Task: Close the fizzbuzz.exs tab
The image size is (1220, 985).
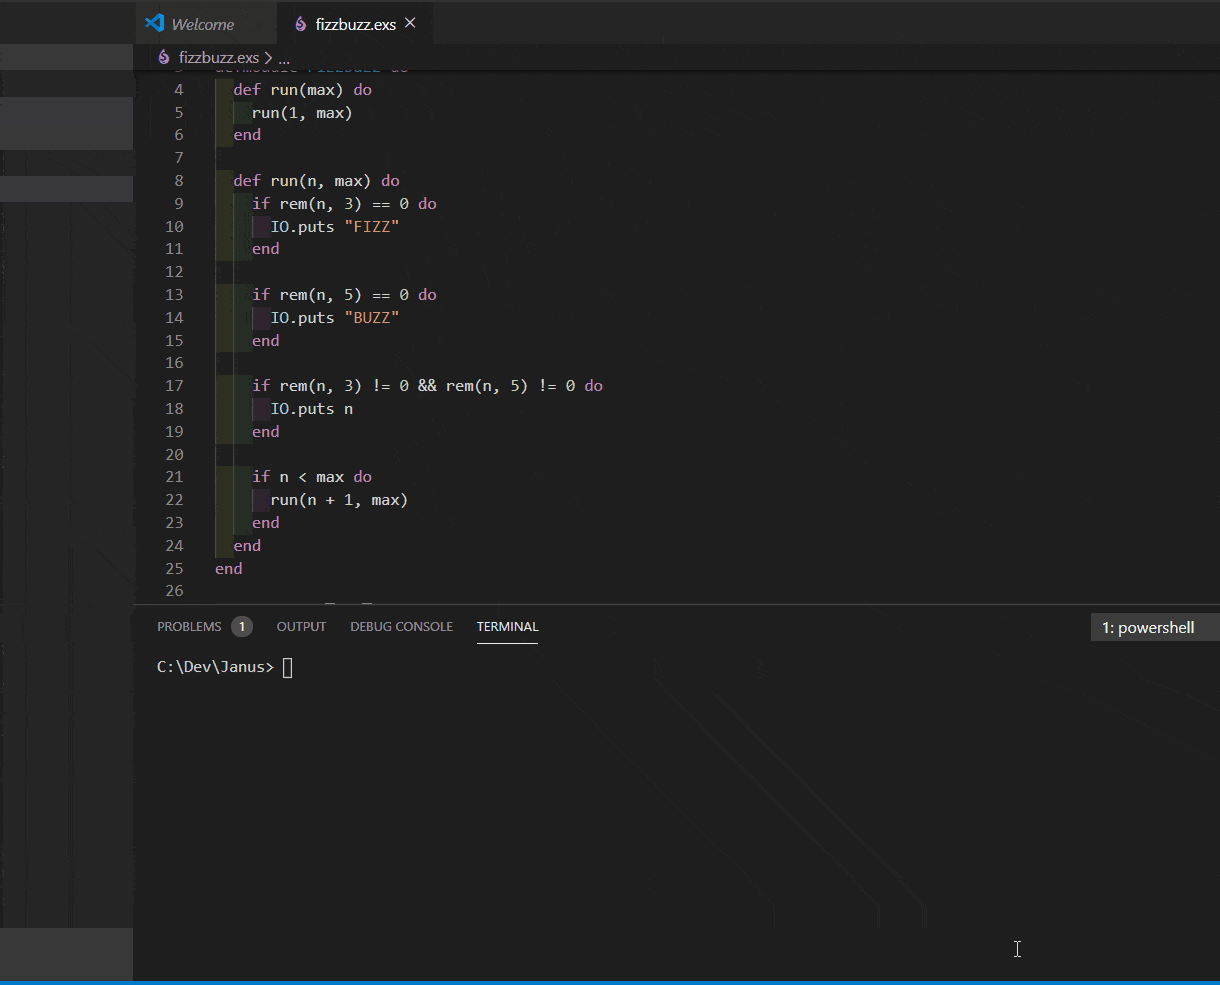Action: pos(410,23)
